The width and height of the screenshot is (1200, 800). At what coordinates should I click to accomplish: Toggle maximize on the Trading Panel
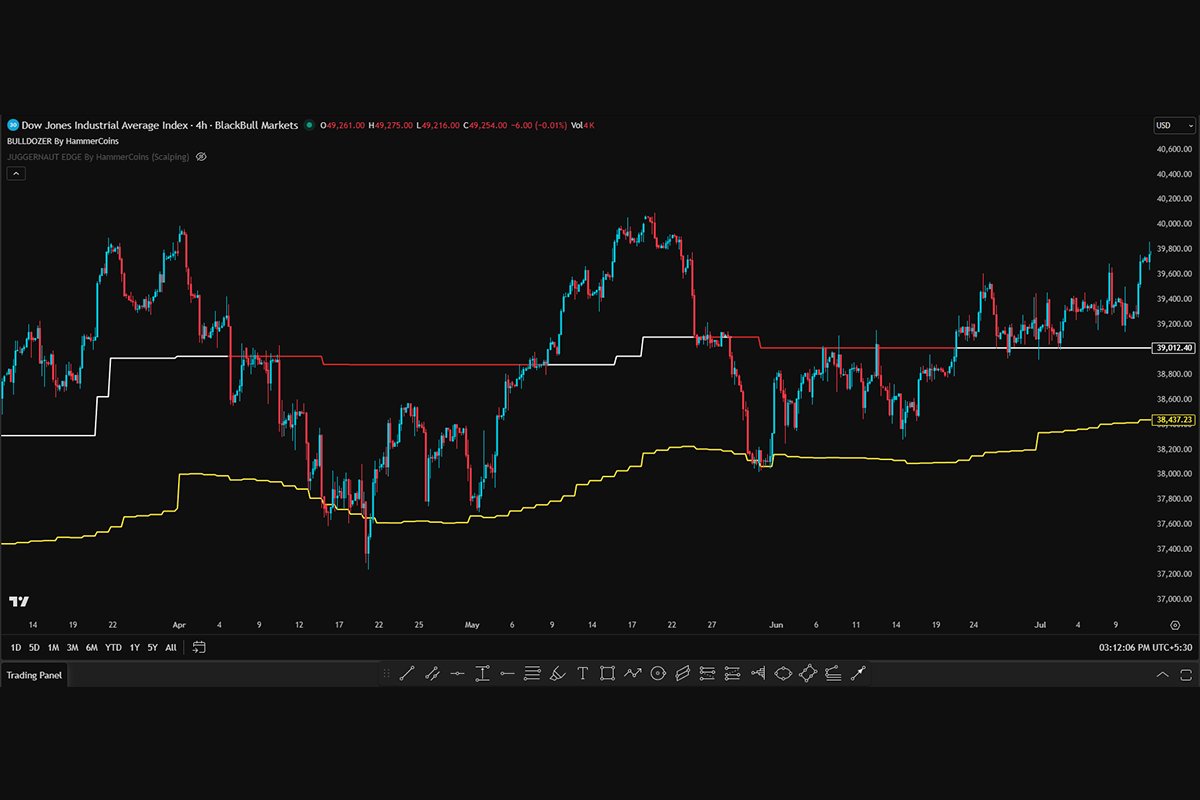(x=1185, y=675)
